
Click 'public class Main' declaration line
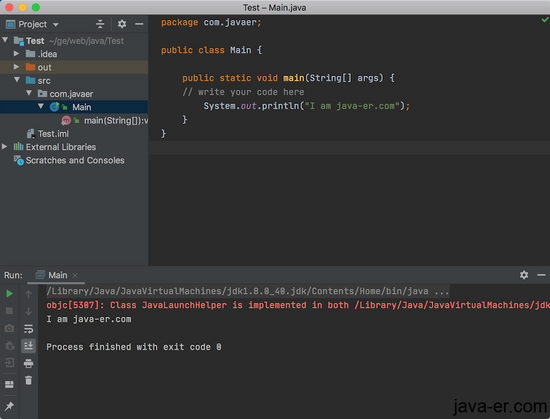(212, 50)
